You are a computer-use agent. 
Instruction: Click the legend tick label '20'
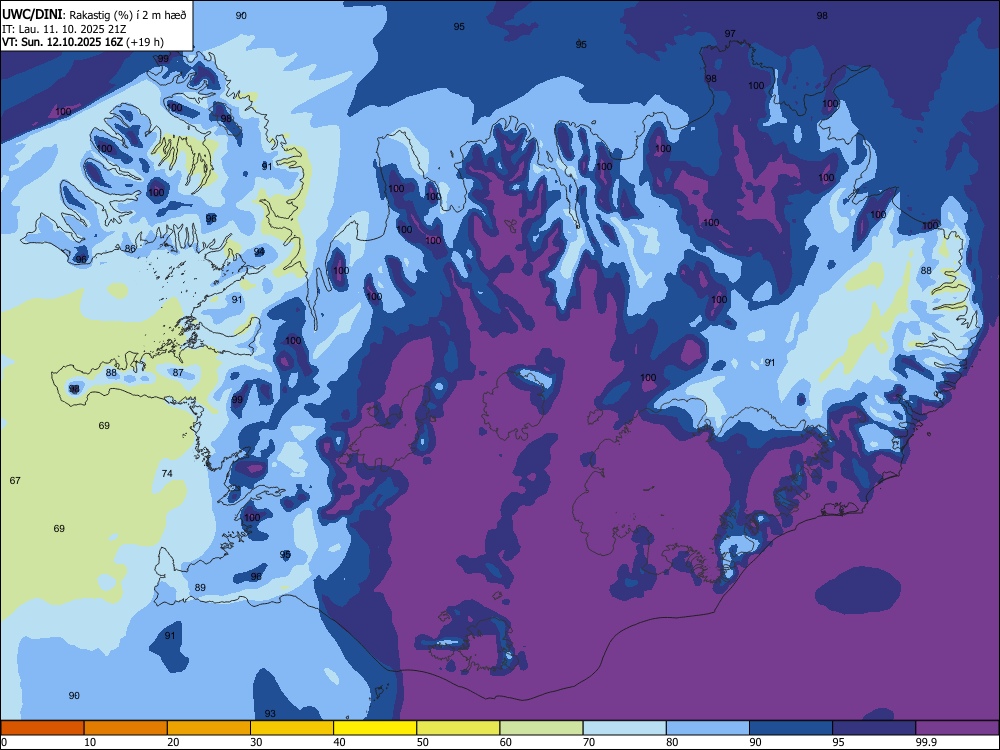173,742
